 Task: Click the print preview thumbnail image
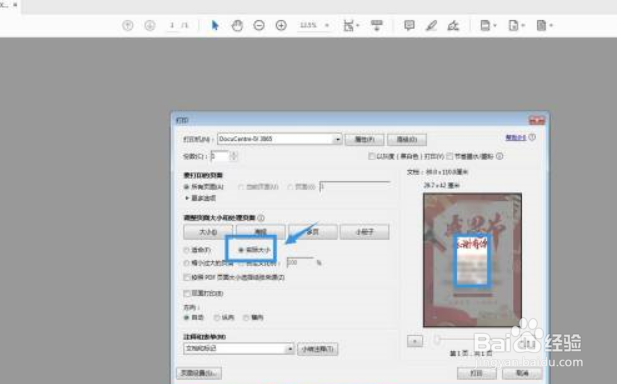click(472, 260)
